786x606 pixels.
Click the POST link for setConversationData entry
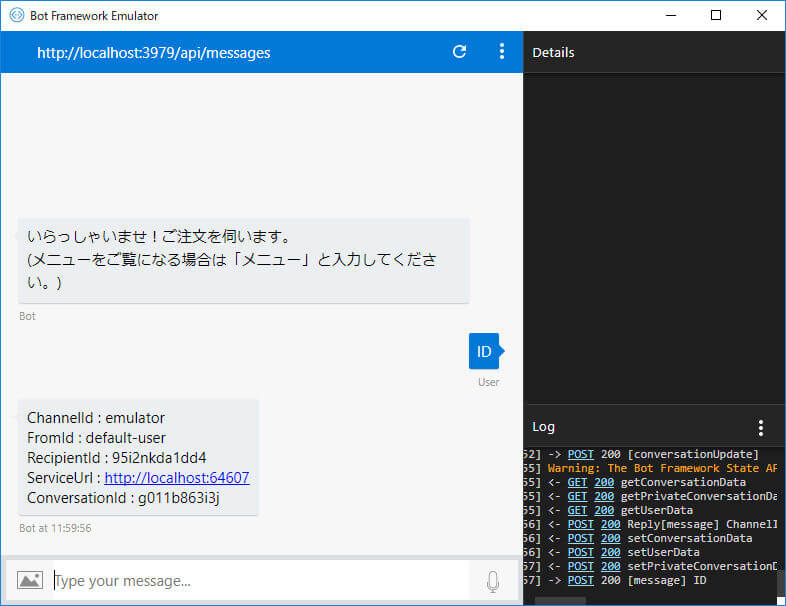point(580,538)
